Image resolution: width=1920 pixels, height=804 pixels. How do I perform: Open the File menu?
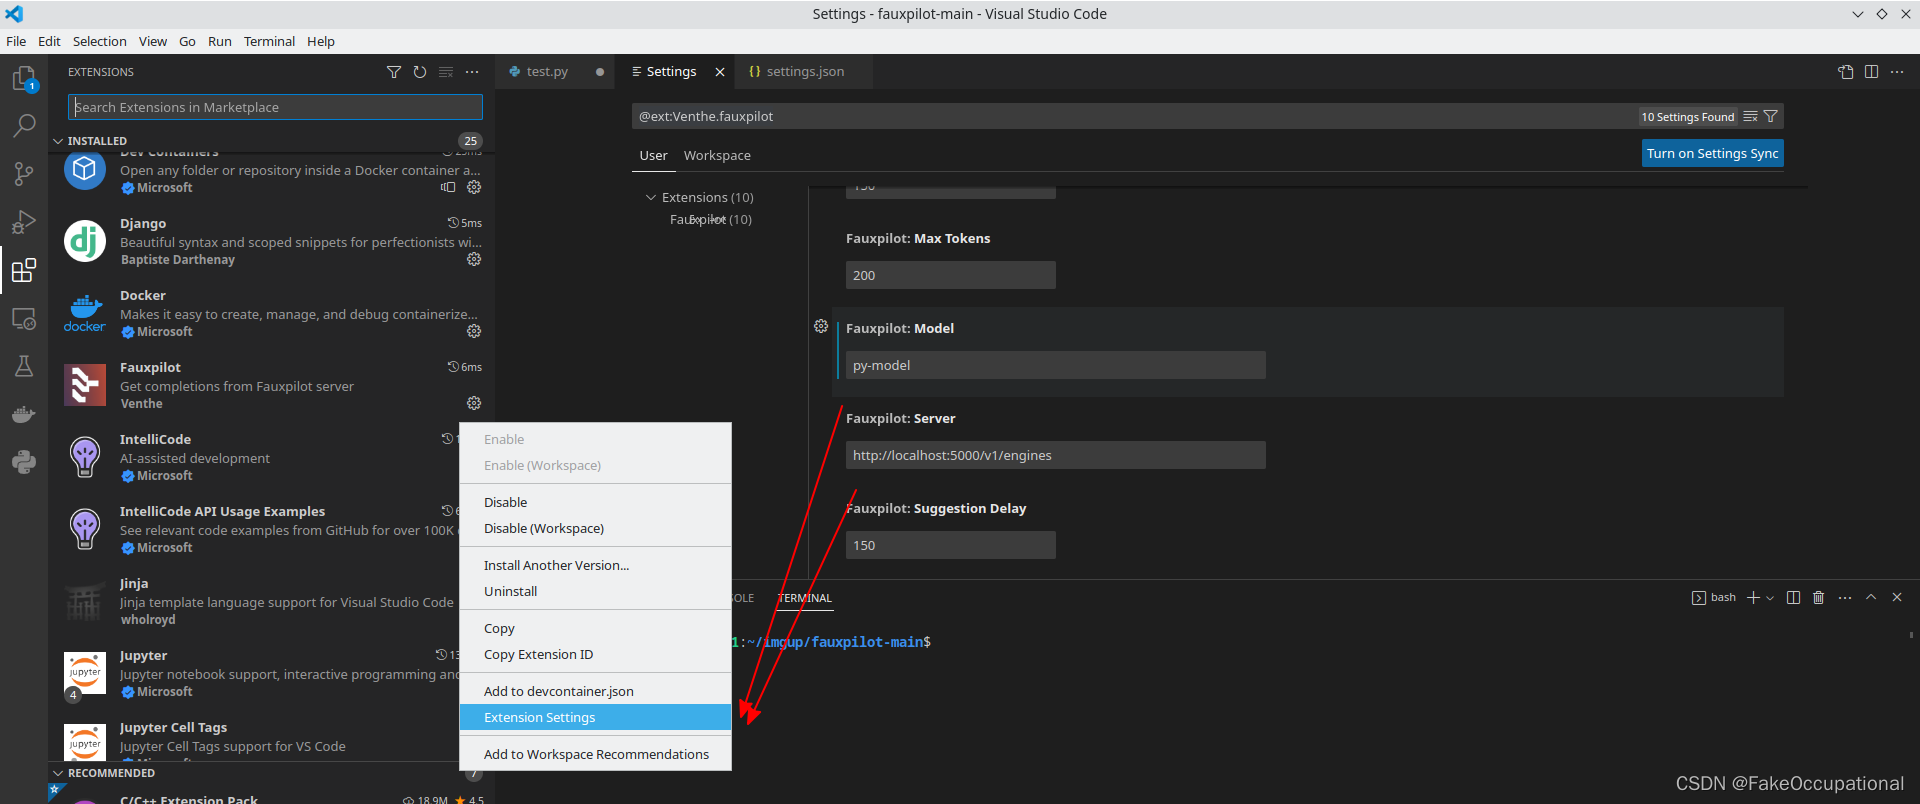16,41
